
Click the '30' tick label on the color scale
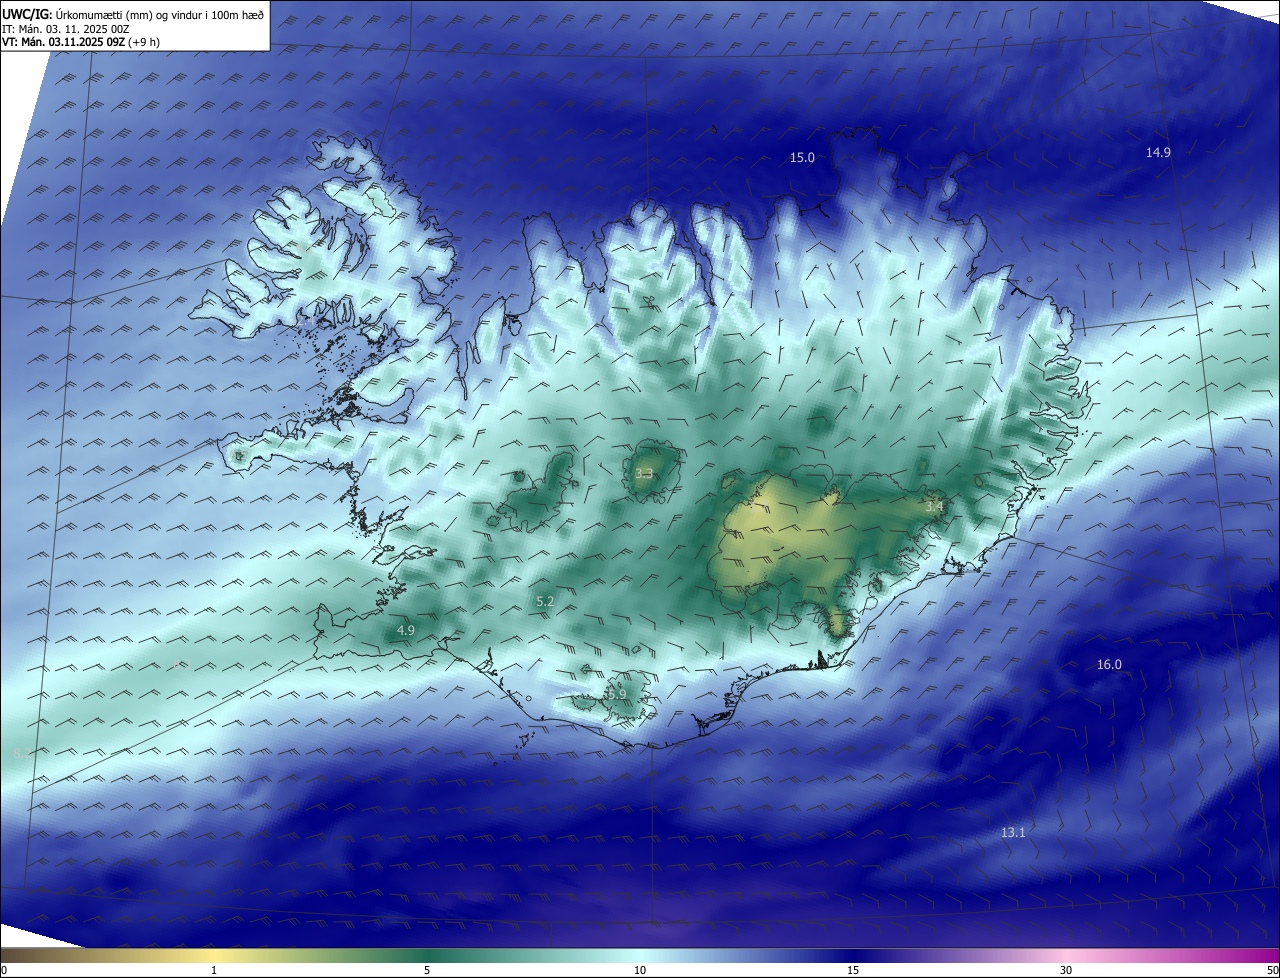coord(1066,970)
